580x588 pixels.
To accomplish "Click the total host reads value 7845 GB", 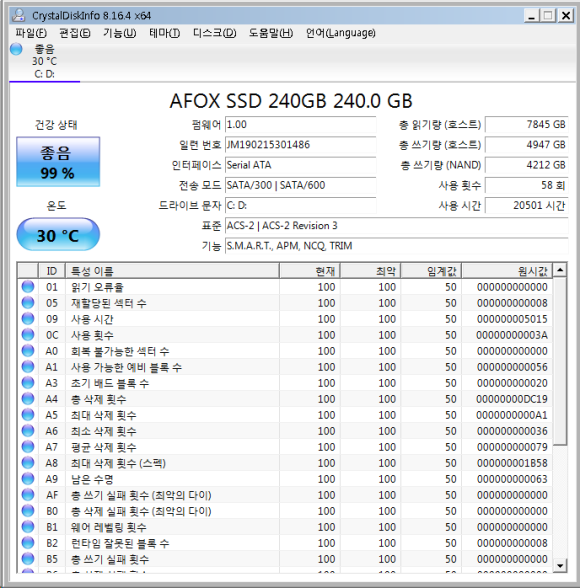I will (x=526, y=124).
